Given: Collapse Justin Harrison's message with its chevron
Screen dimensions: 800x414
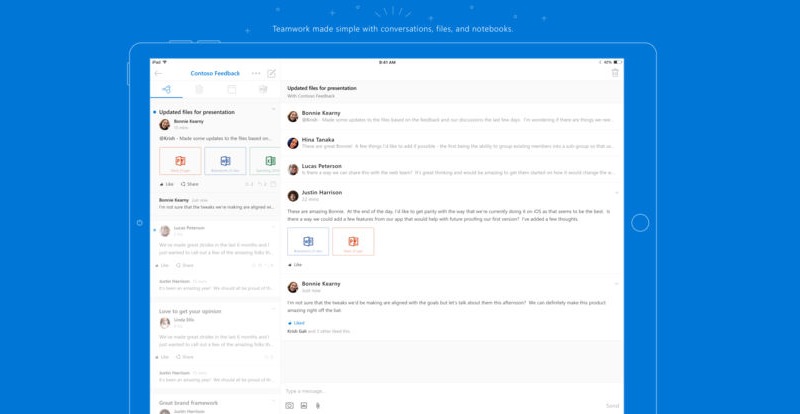Looking at the screenshot, I should click(x=616, y=193).
